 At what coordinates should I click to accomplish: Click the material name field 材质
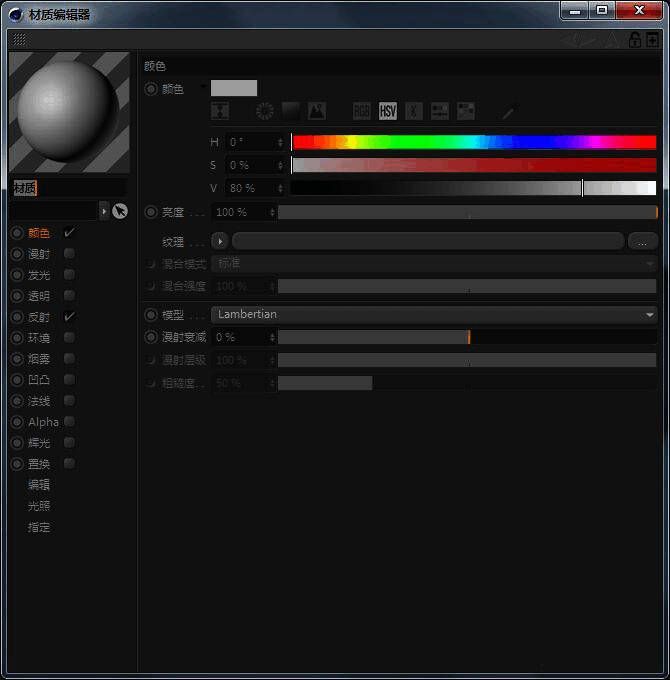click(x=68, y=188)
